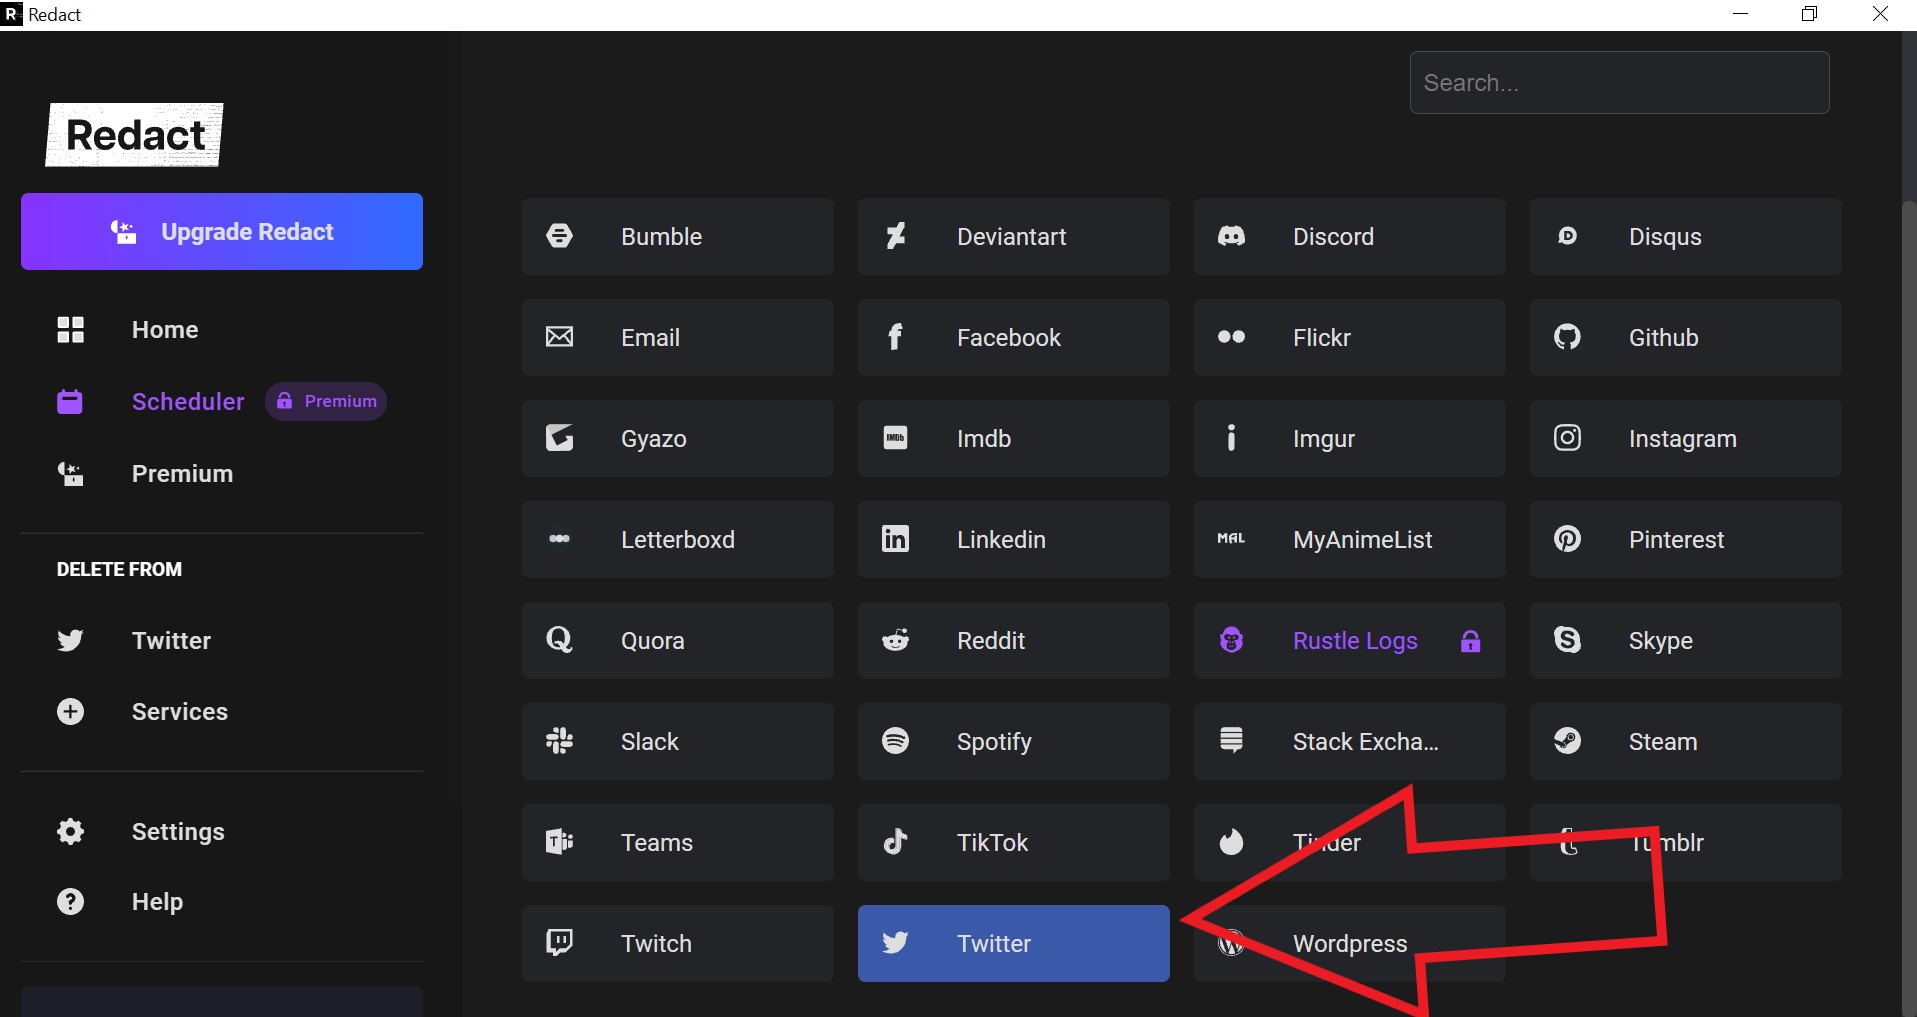Click the Stack Exchange icon
The width and height of the screenshot is (1917, 1017).
click(x=1232, y=741)
